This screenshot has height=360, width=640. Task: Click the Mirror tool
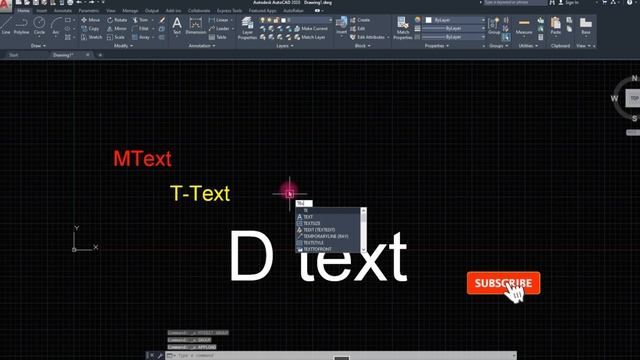tap(117, 29)
